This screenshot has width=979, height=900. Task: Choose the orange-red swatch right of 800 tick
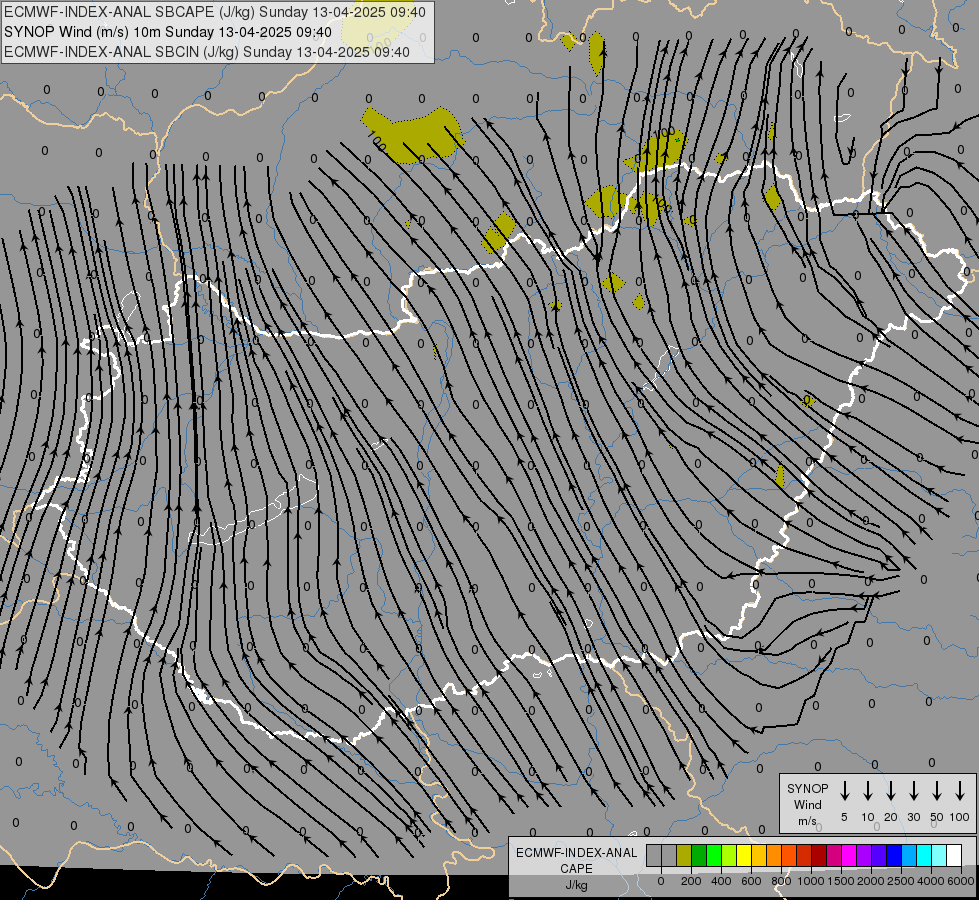[x=789, y=856]
